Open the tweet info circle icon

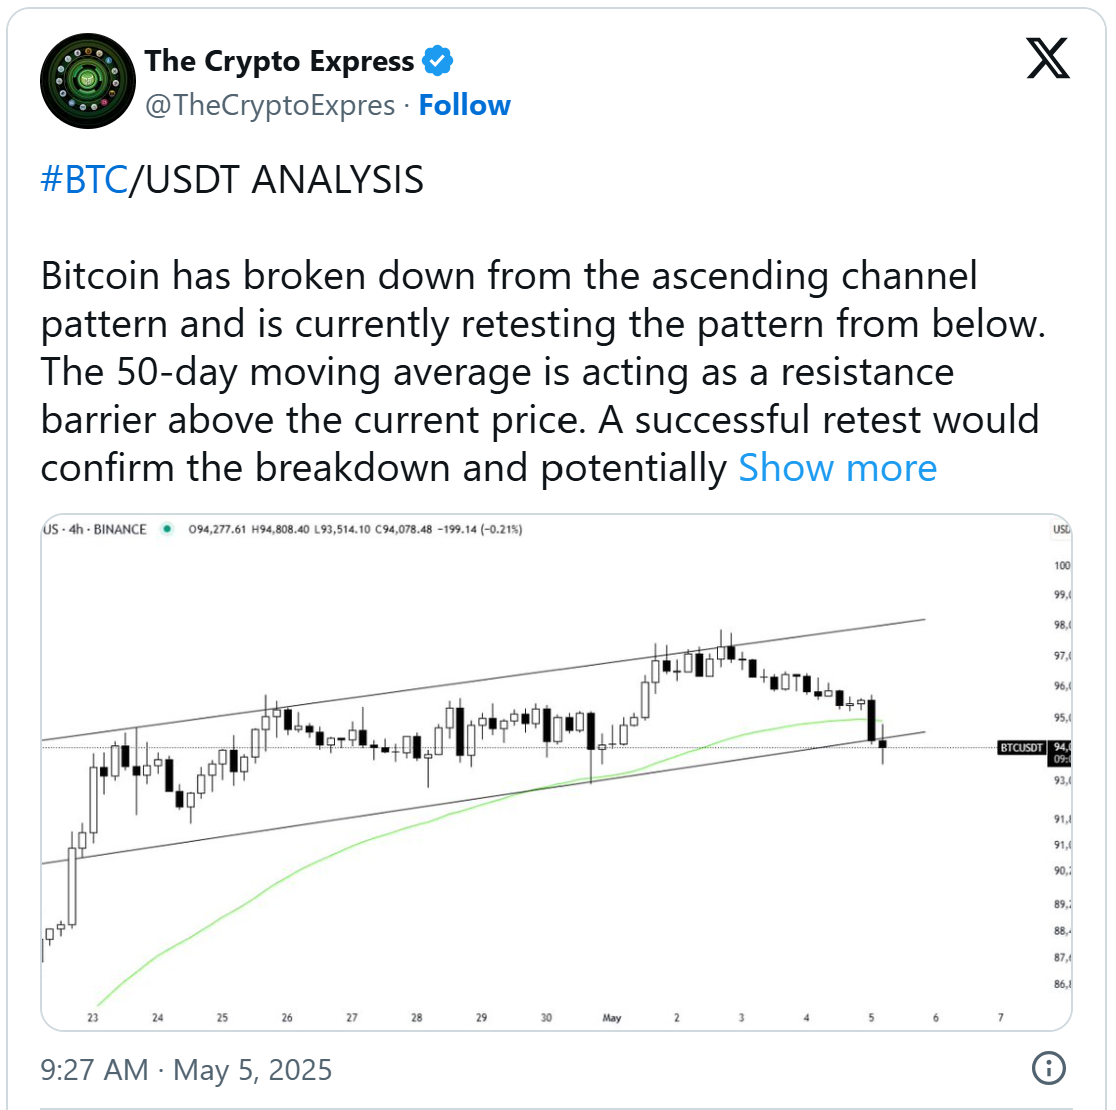[x=1048, y=1068]
